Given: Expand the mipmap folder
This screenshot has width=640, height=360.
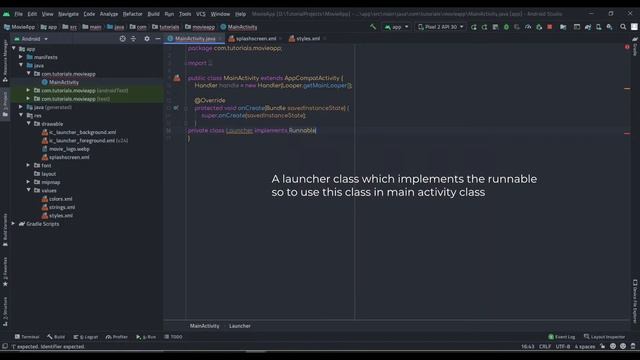Looking at the screenshot, I should [x=28, y=182].
